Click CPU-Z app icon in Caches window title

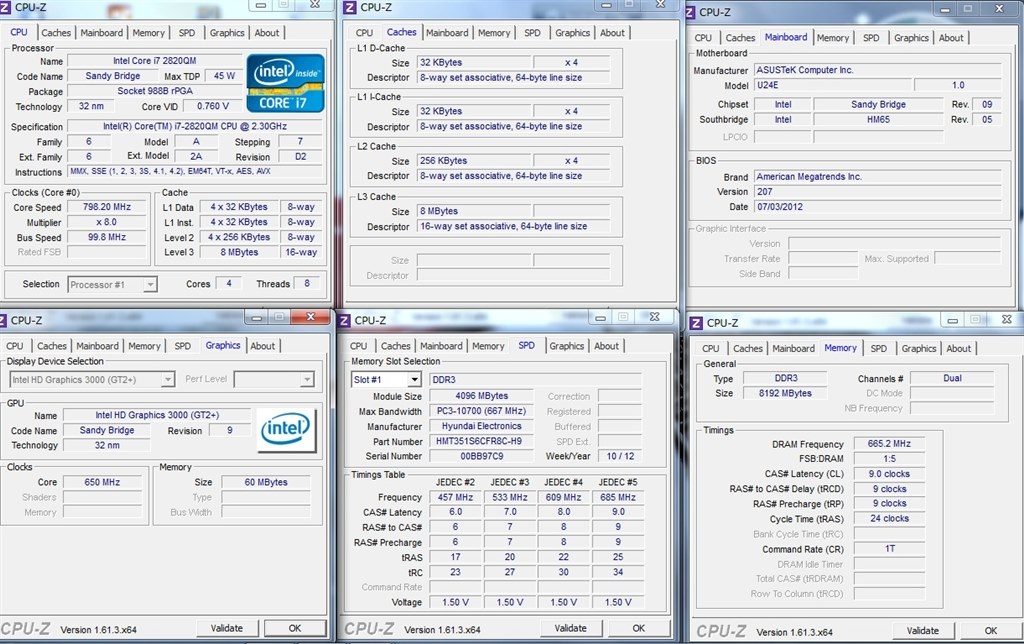[x=349, y=7]
